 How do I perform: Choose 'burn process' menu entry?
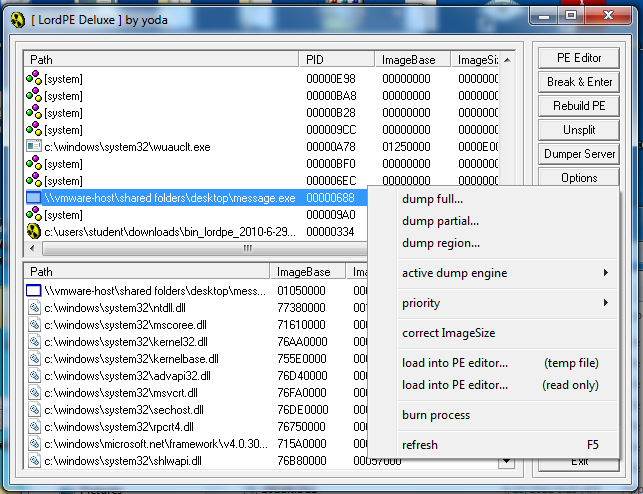tap(494, 415)
